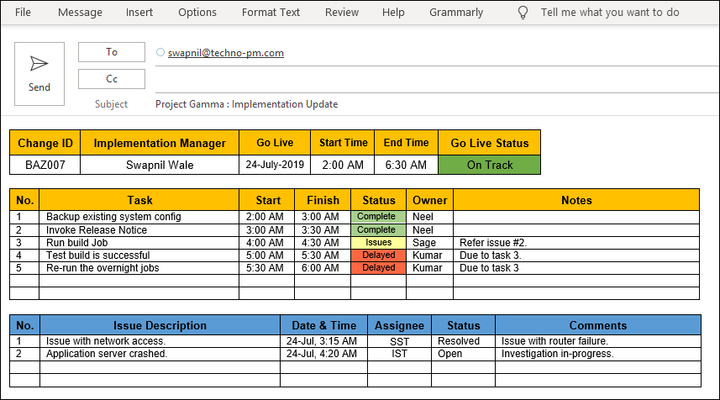The width and height of the screenshot is (720, 400).
Task: Open the File menu
Action: pos(23,13)
